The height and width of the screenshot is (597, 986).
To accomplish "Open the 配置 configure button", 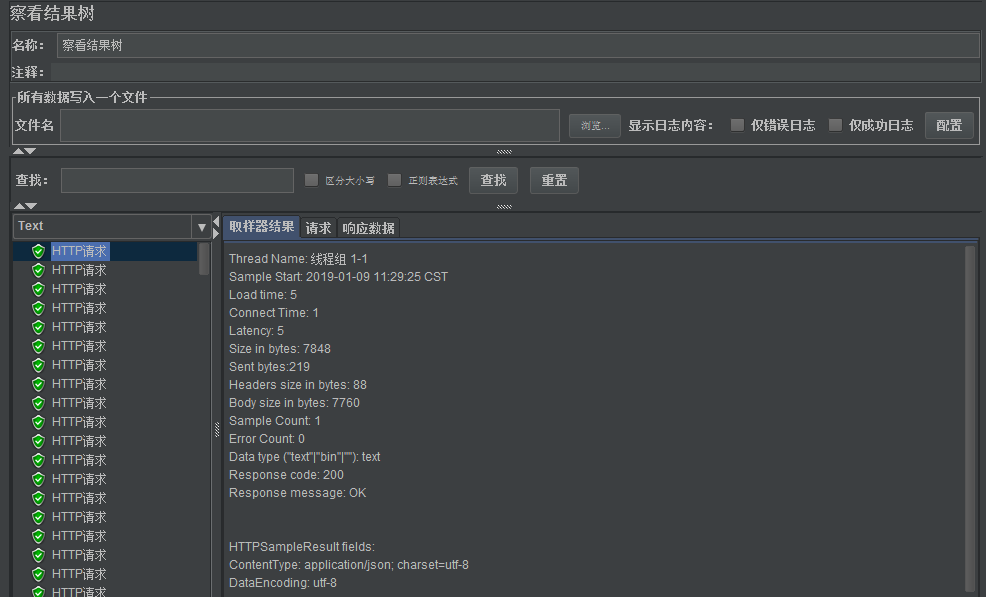I will coord(950,125).
